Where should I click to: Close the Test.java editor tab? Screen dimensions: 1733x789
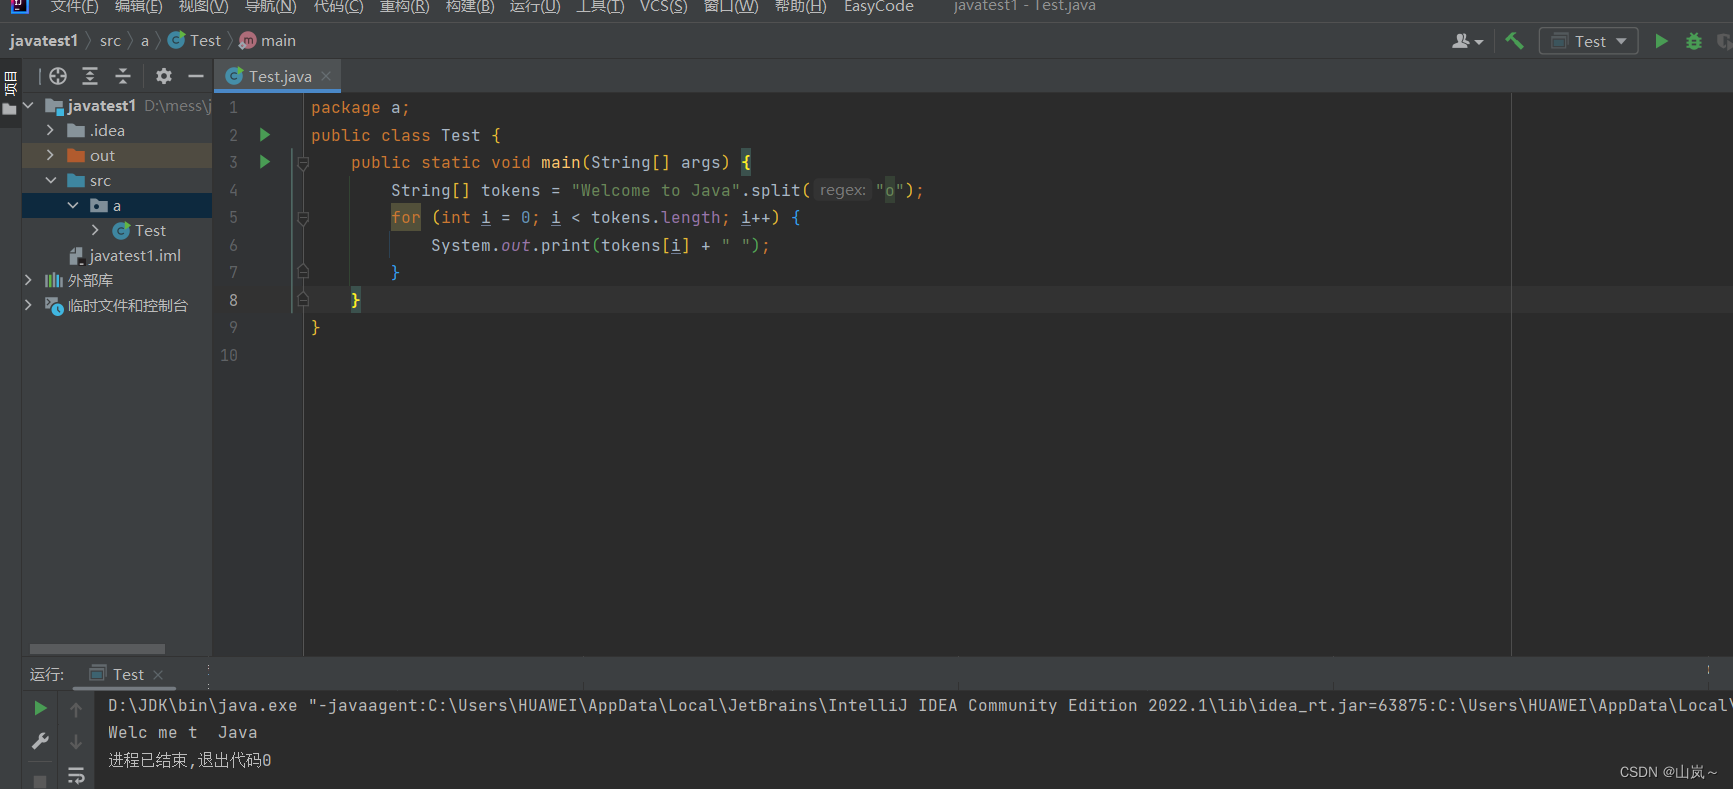(326, 76)
